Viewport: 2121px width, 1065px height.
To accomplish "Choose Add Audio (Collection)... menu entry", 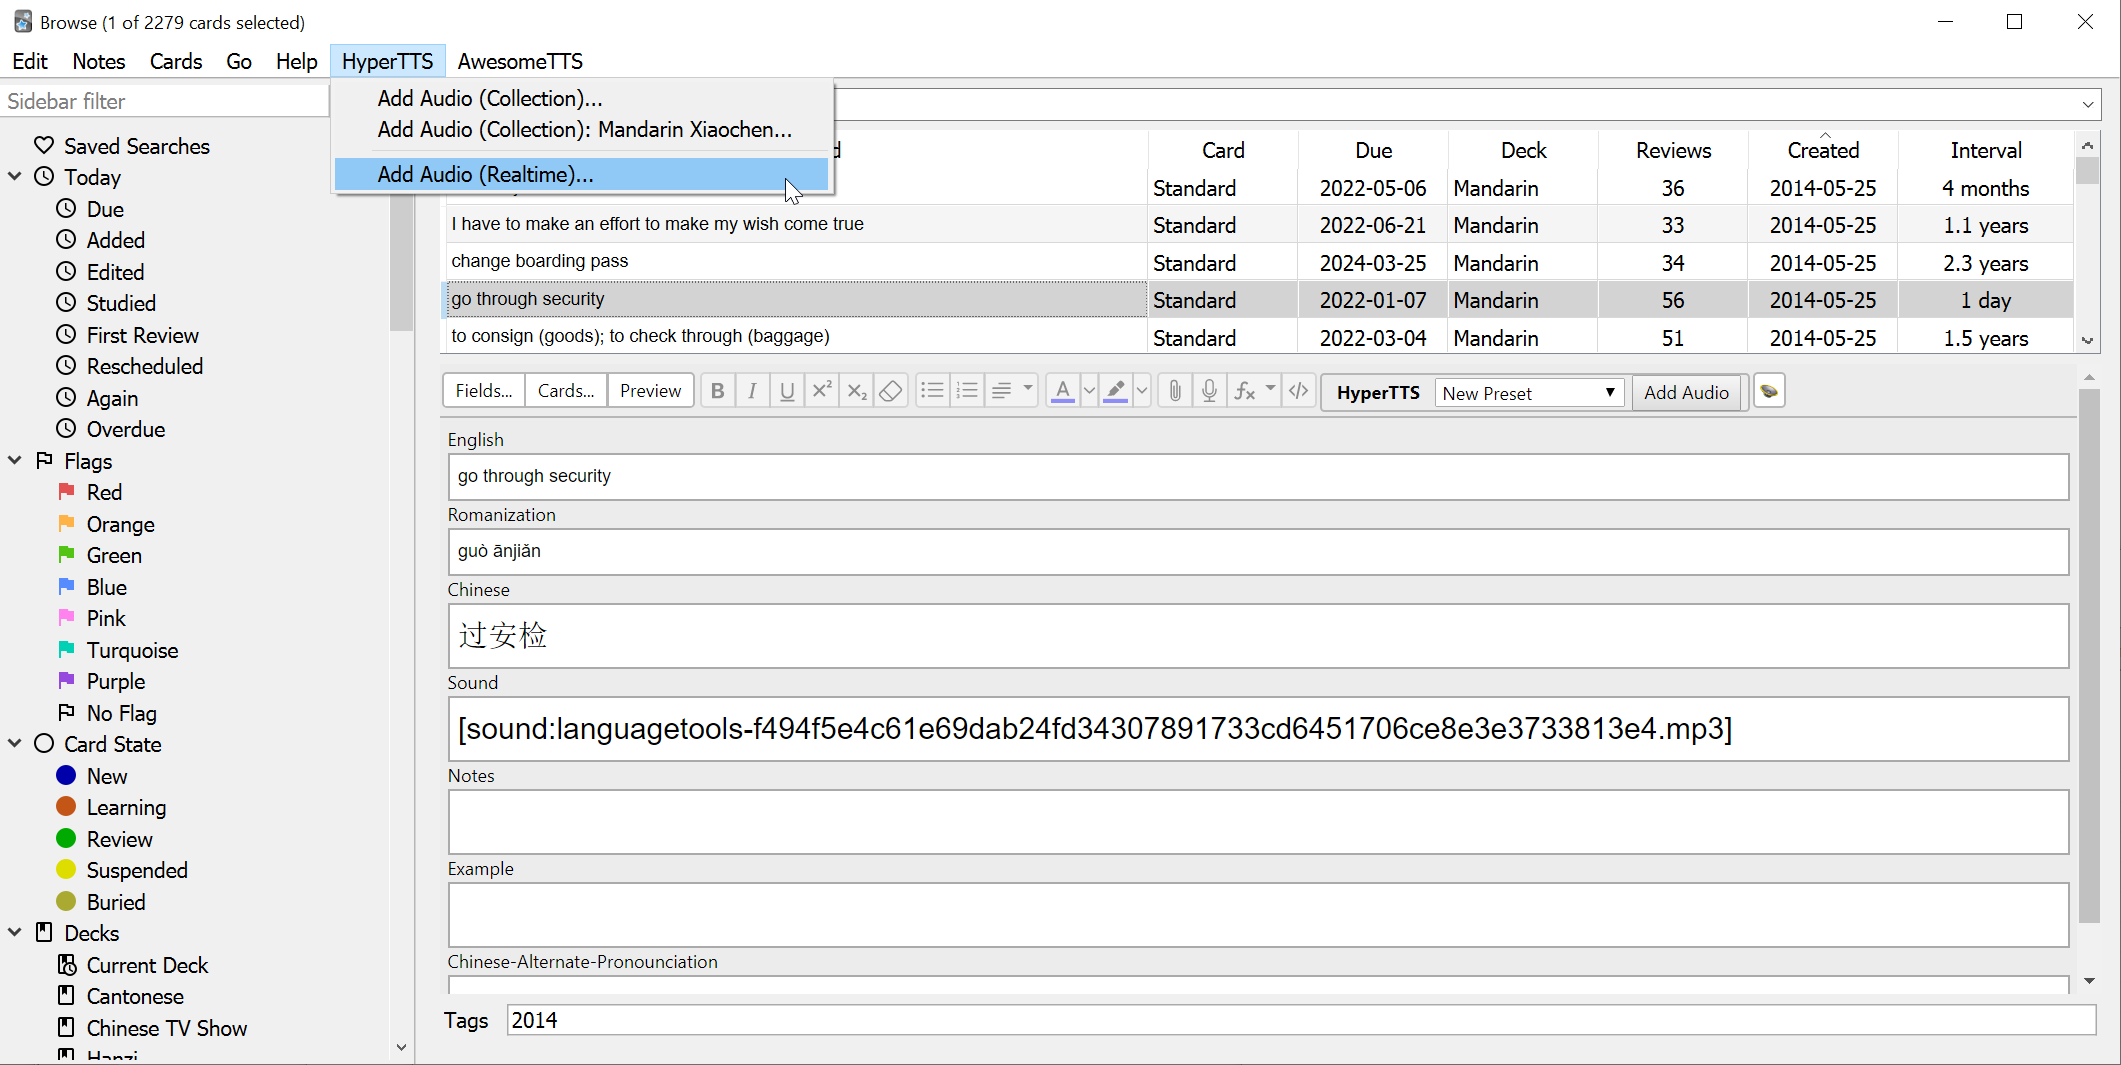I will [x=581, y=98].
